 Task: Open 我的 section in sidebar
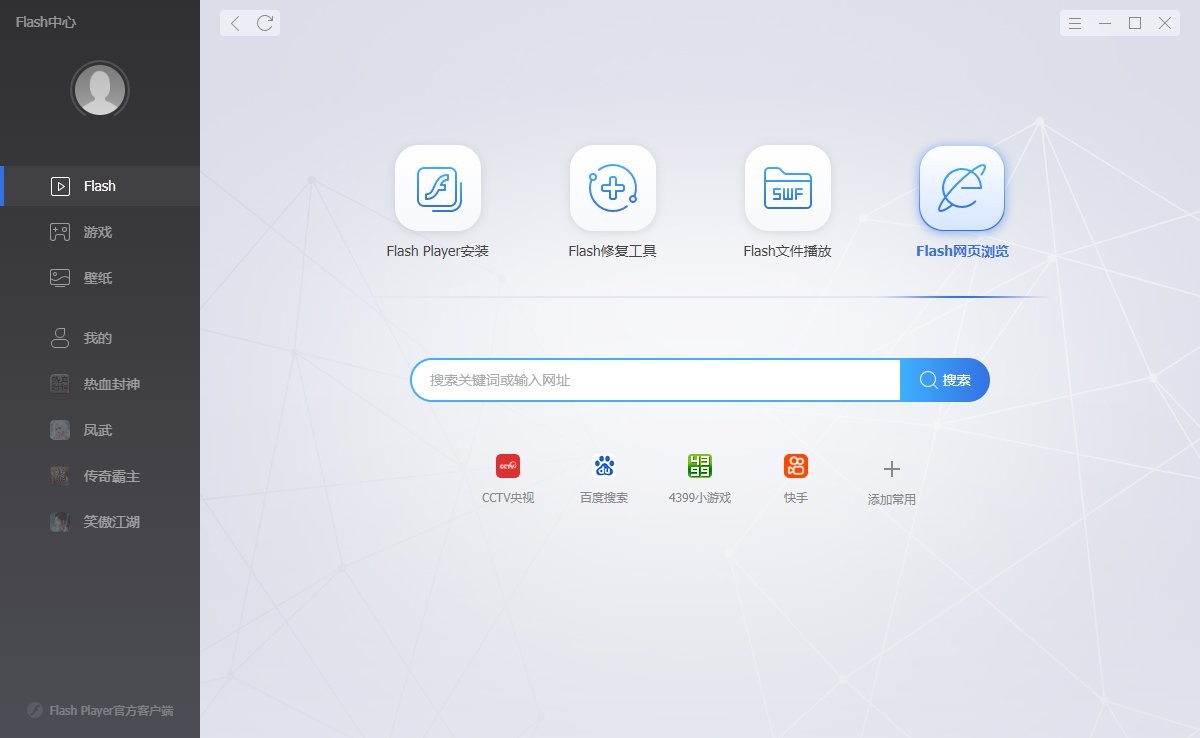98,338
